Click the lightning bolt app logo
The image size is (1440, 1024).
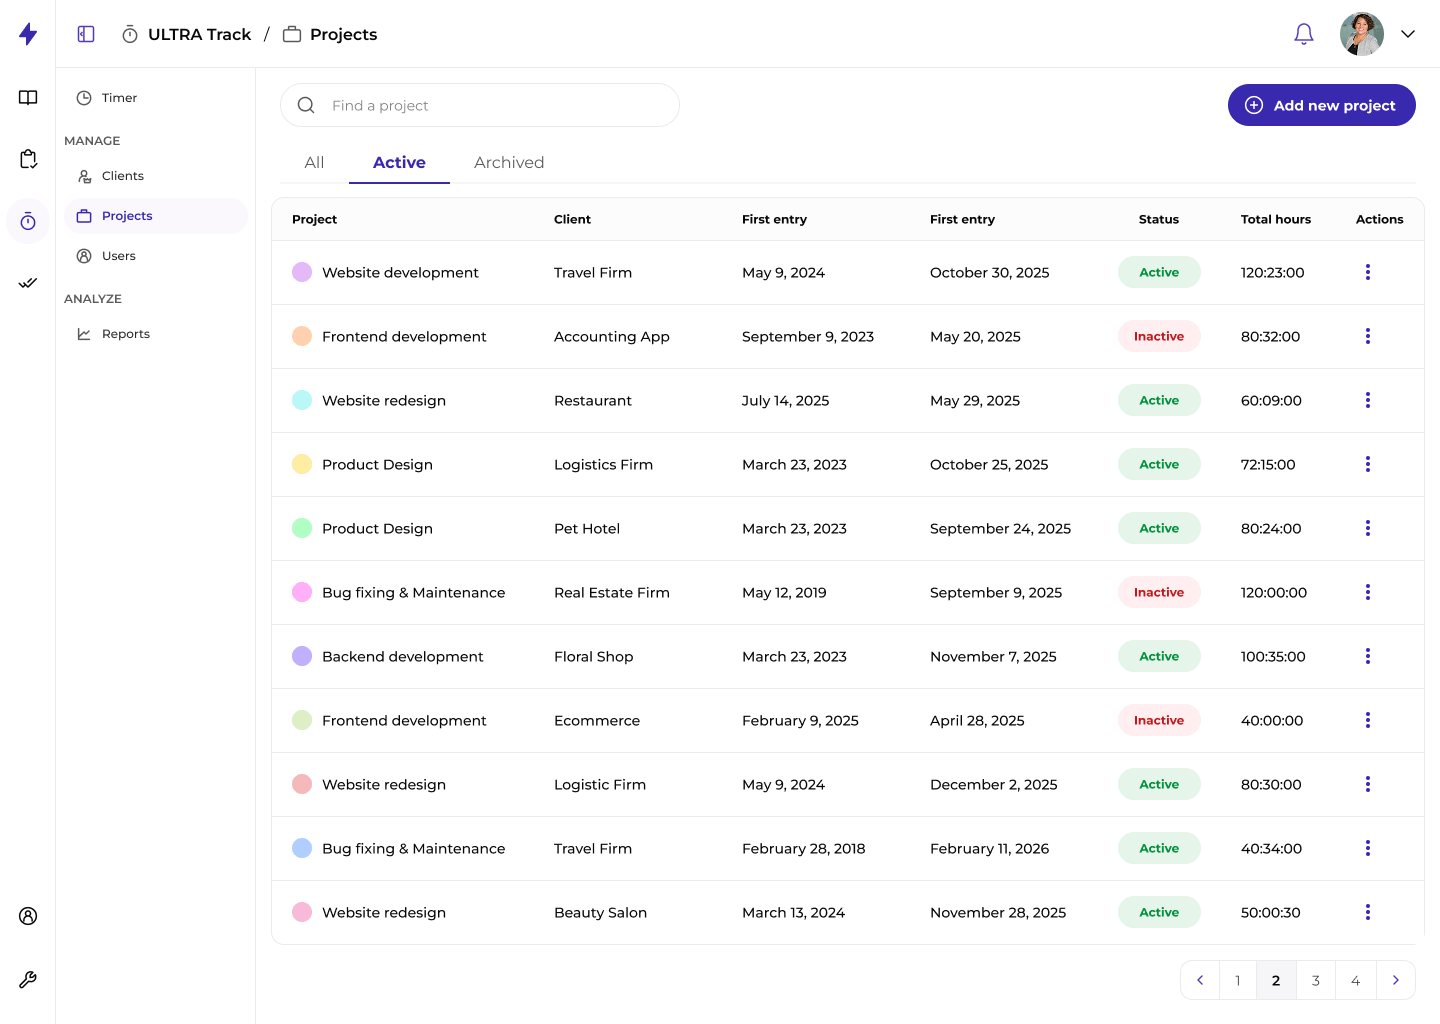[x=28, y=34]
